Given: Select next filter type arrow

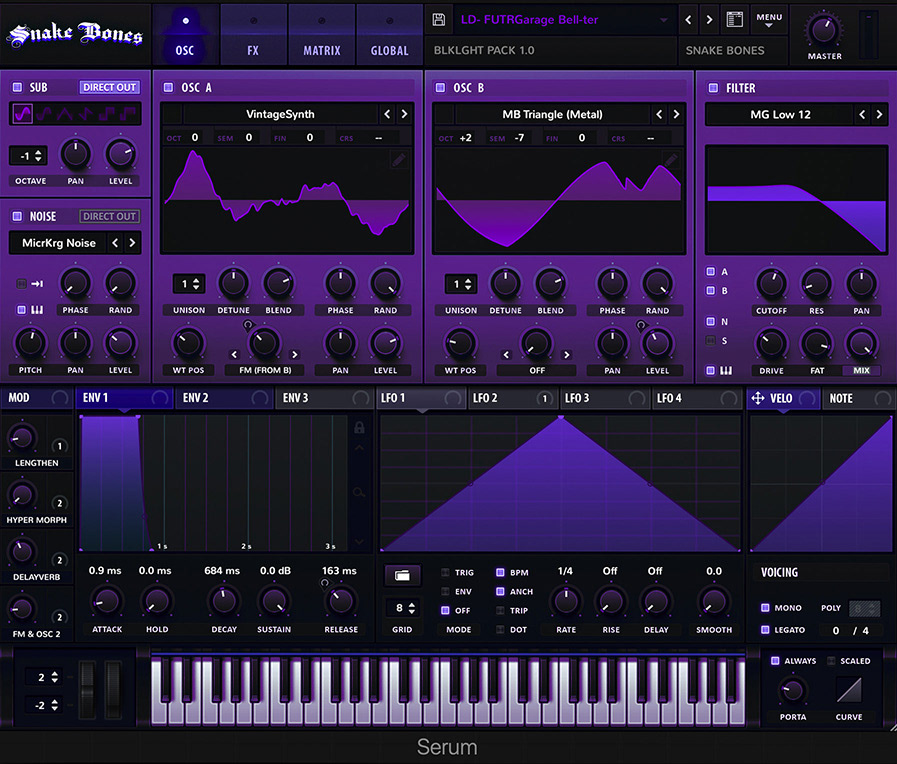Looking at the screenshot, I should tap(879, 115).
